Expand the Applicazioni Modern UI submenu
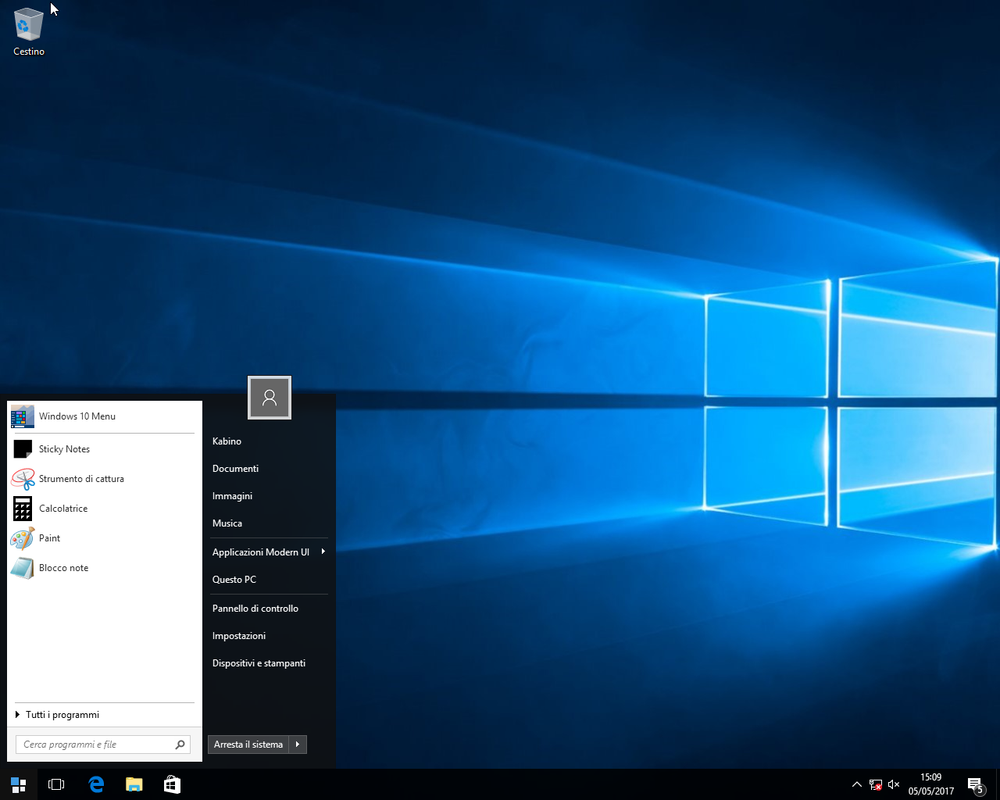1000x800 pixels. 268,552
